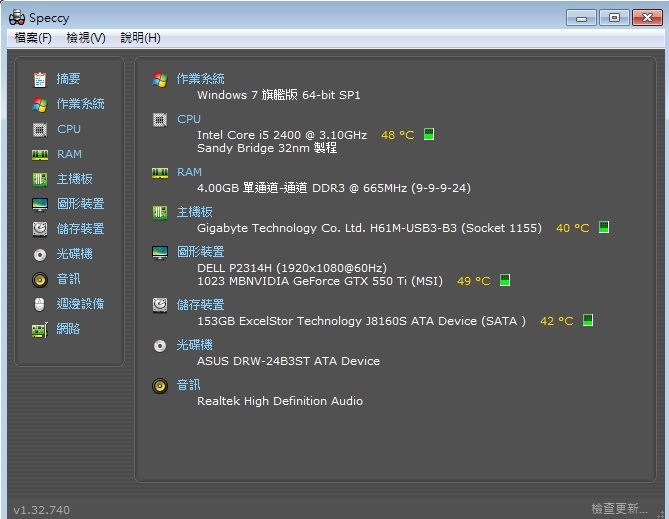Click green temperature indicator next to 48 °C
Screen dimensions: 669x519
coord(429,134)
